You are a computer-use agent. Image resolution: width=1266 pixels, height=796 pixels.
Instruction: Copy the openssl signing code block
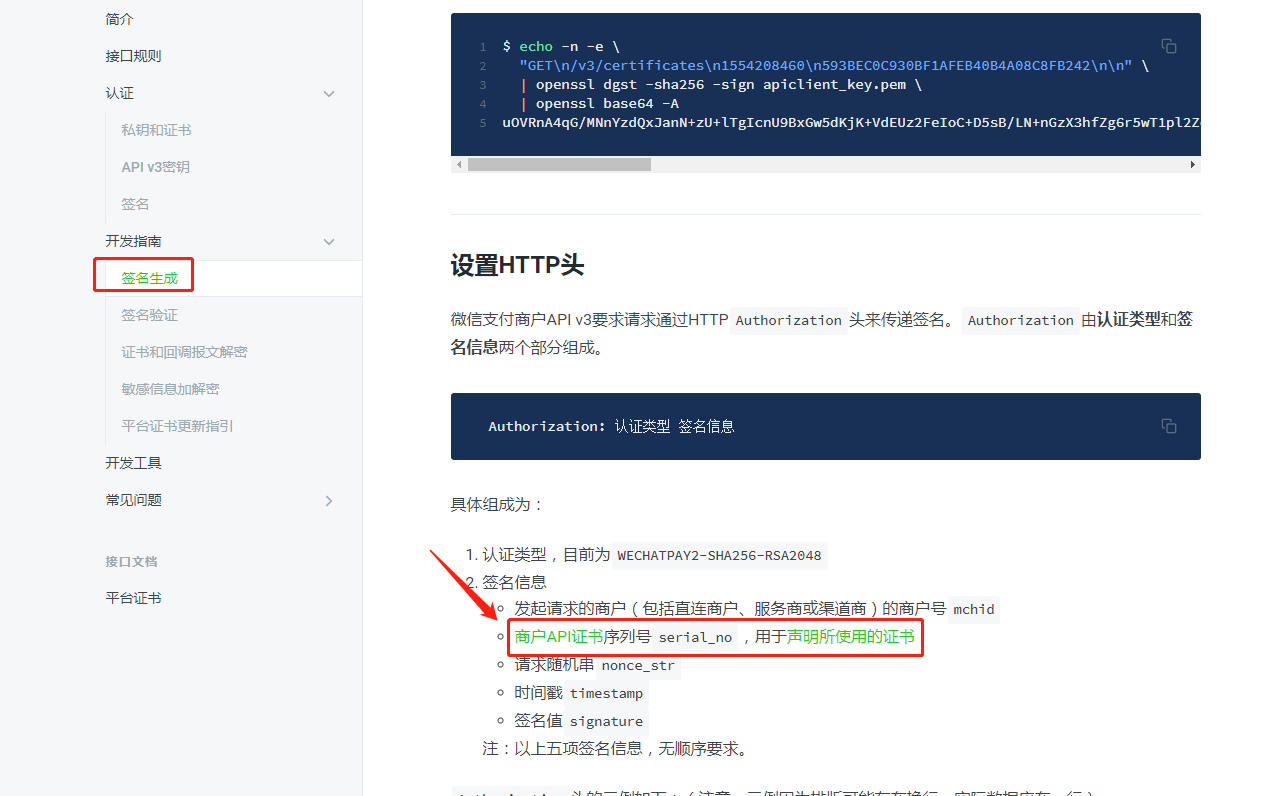pos(1168,46)
